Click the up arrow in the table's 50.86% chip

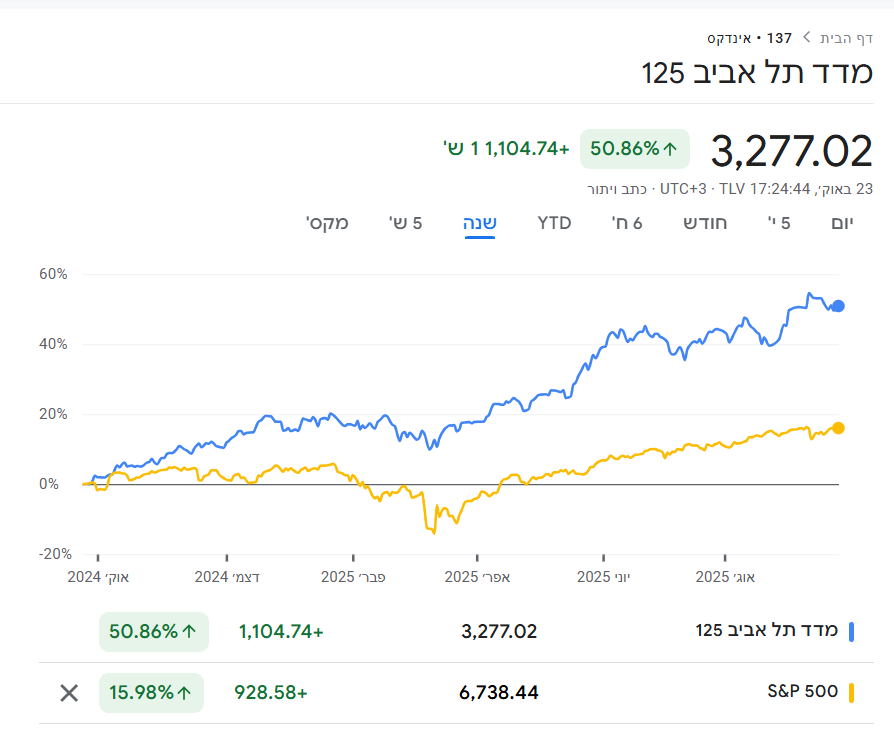189,632
